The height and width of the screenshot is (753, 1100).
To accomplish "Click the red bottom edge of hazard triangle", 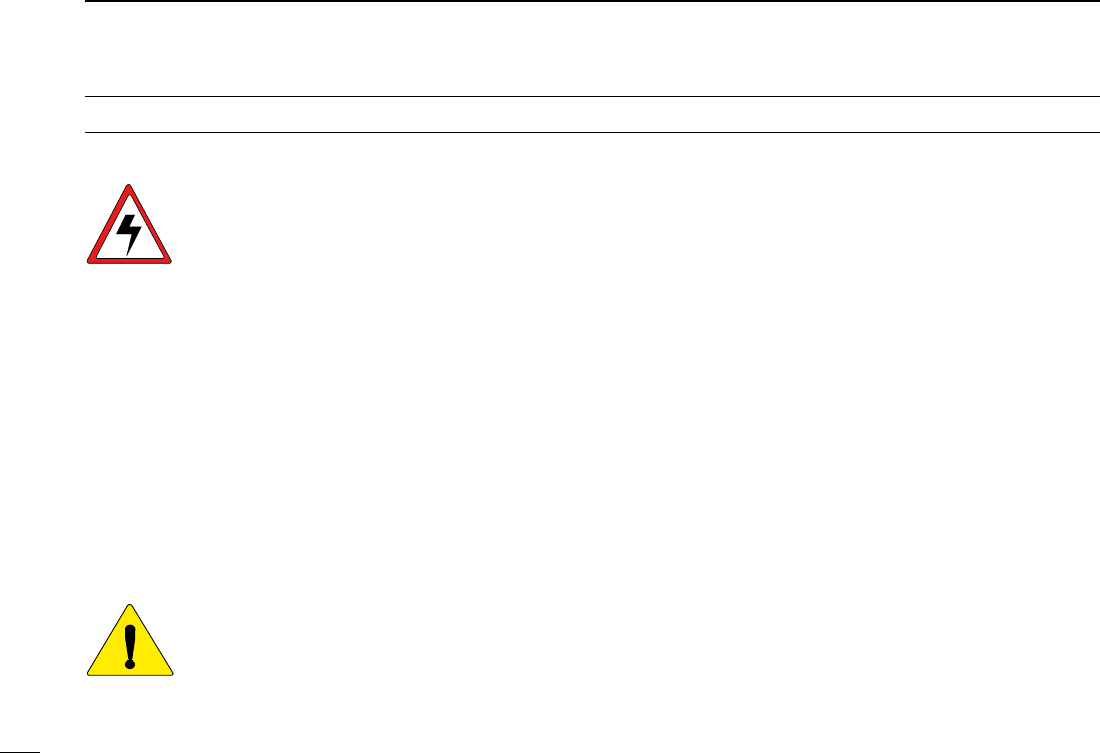I will [129, 261].
